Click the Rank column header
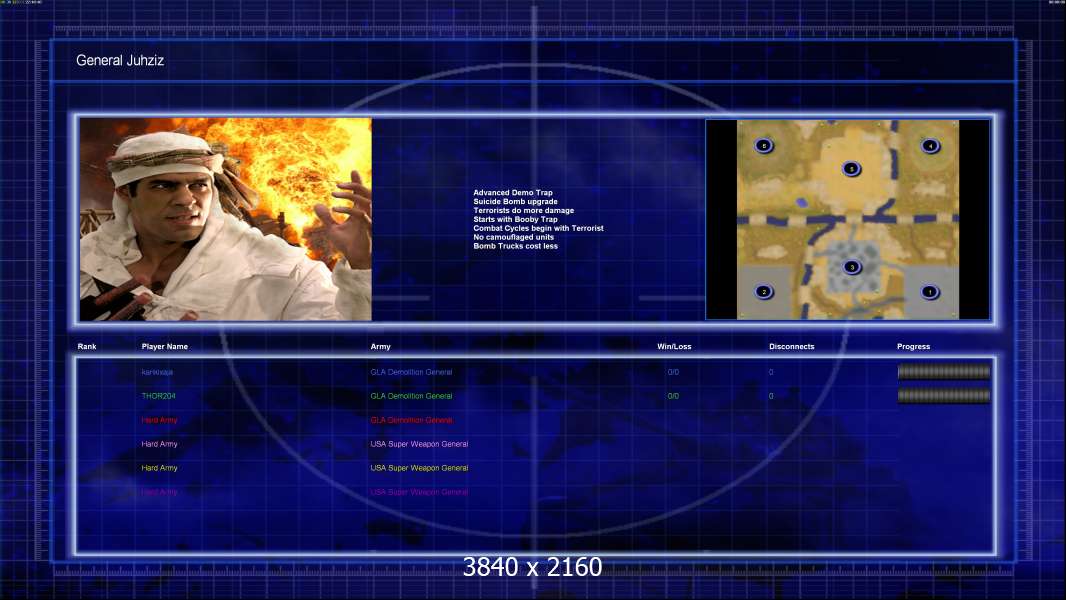1066x600 pixels. coord(87,347)
